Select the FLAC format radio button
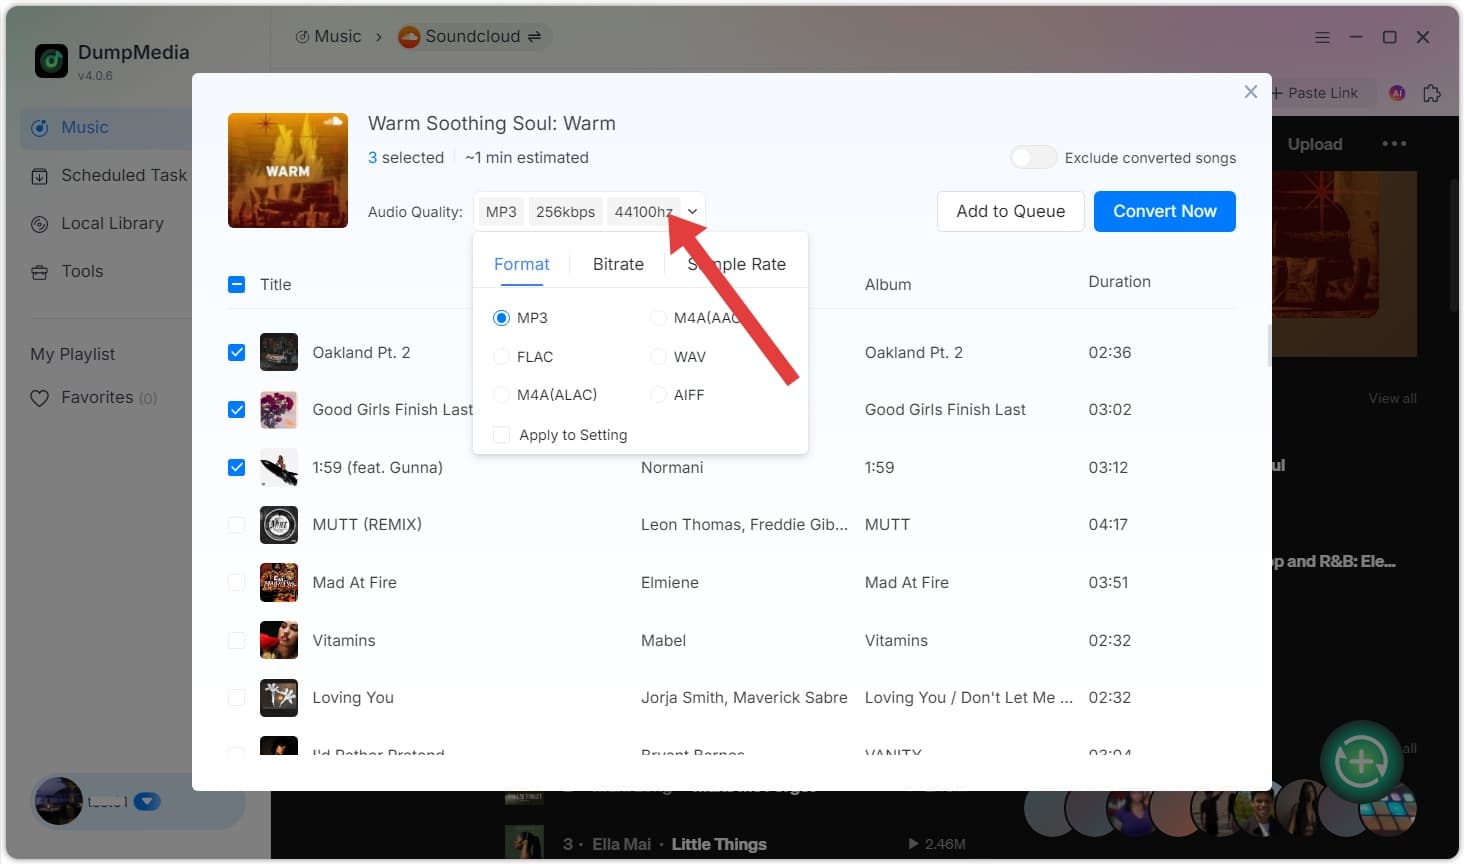Image resolution: width=1464 pixels, height=864 pixels. click(502, 357)
